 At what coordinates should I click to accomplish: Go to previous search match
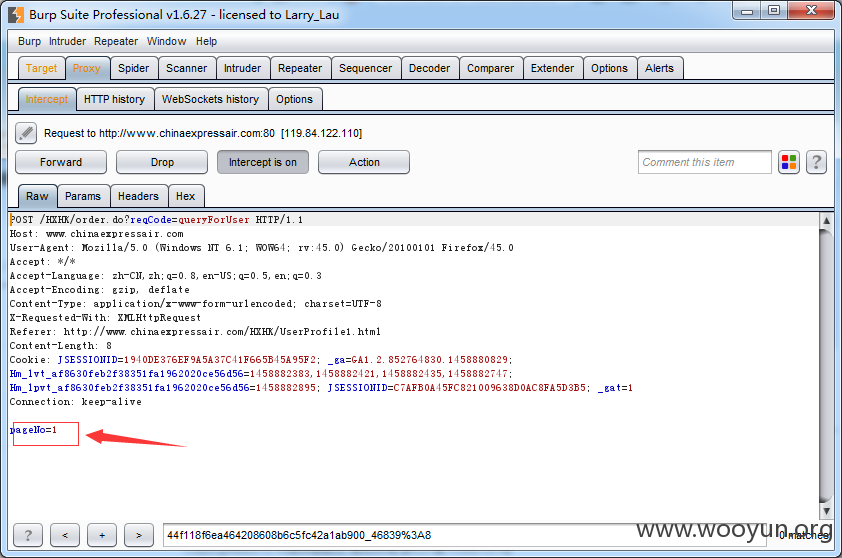click(65, 535)
